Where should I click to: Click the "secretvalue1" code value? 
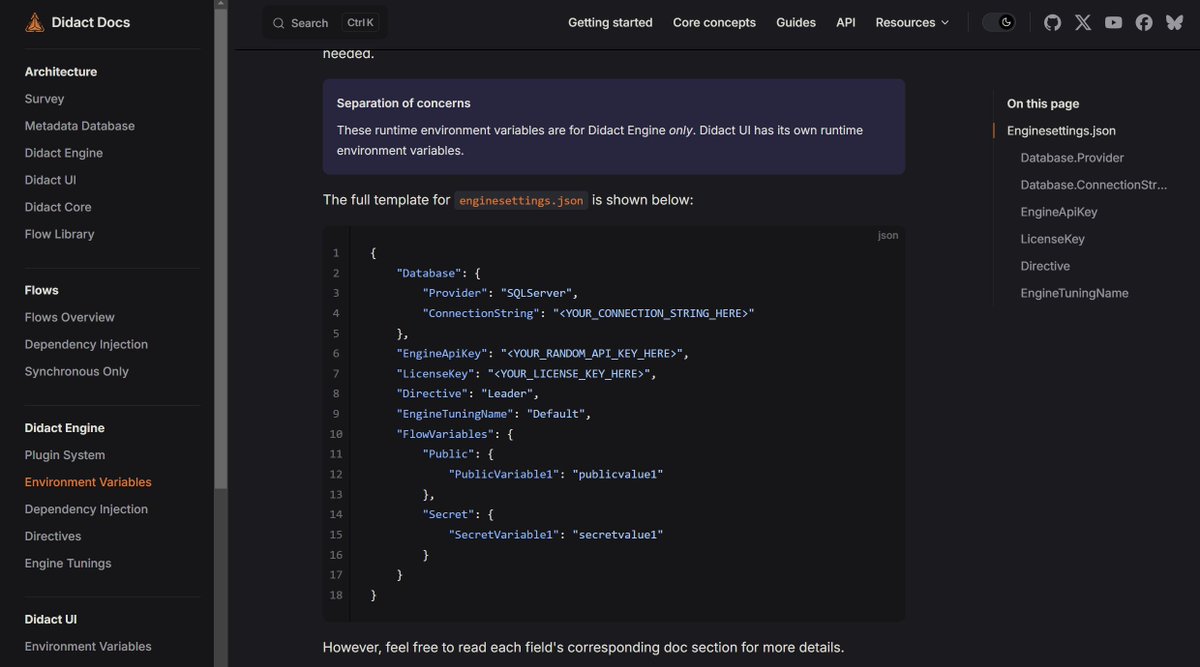point(618,534)
